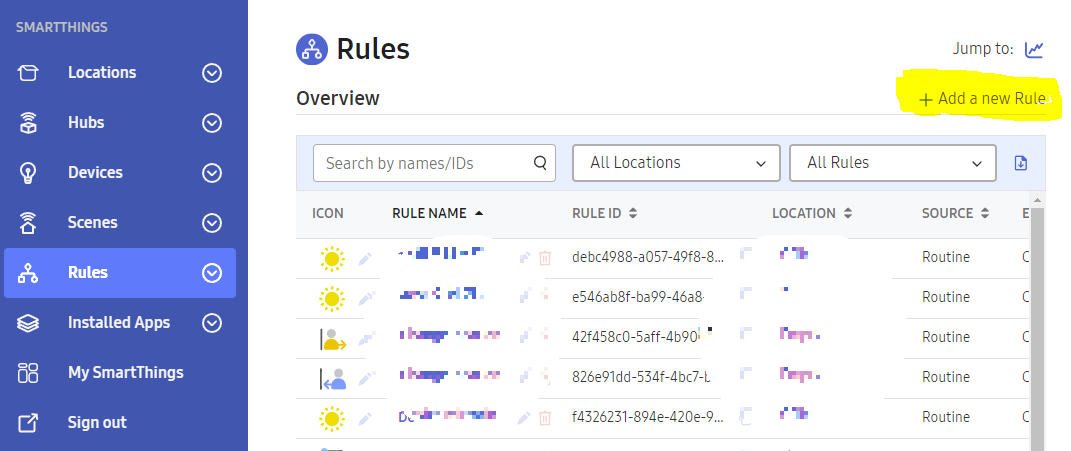Click the Rules tree icon in sidebar
Image resolution: width=1071 pixels, height=451 pixels.
[27, 273]
